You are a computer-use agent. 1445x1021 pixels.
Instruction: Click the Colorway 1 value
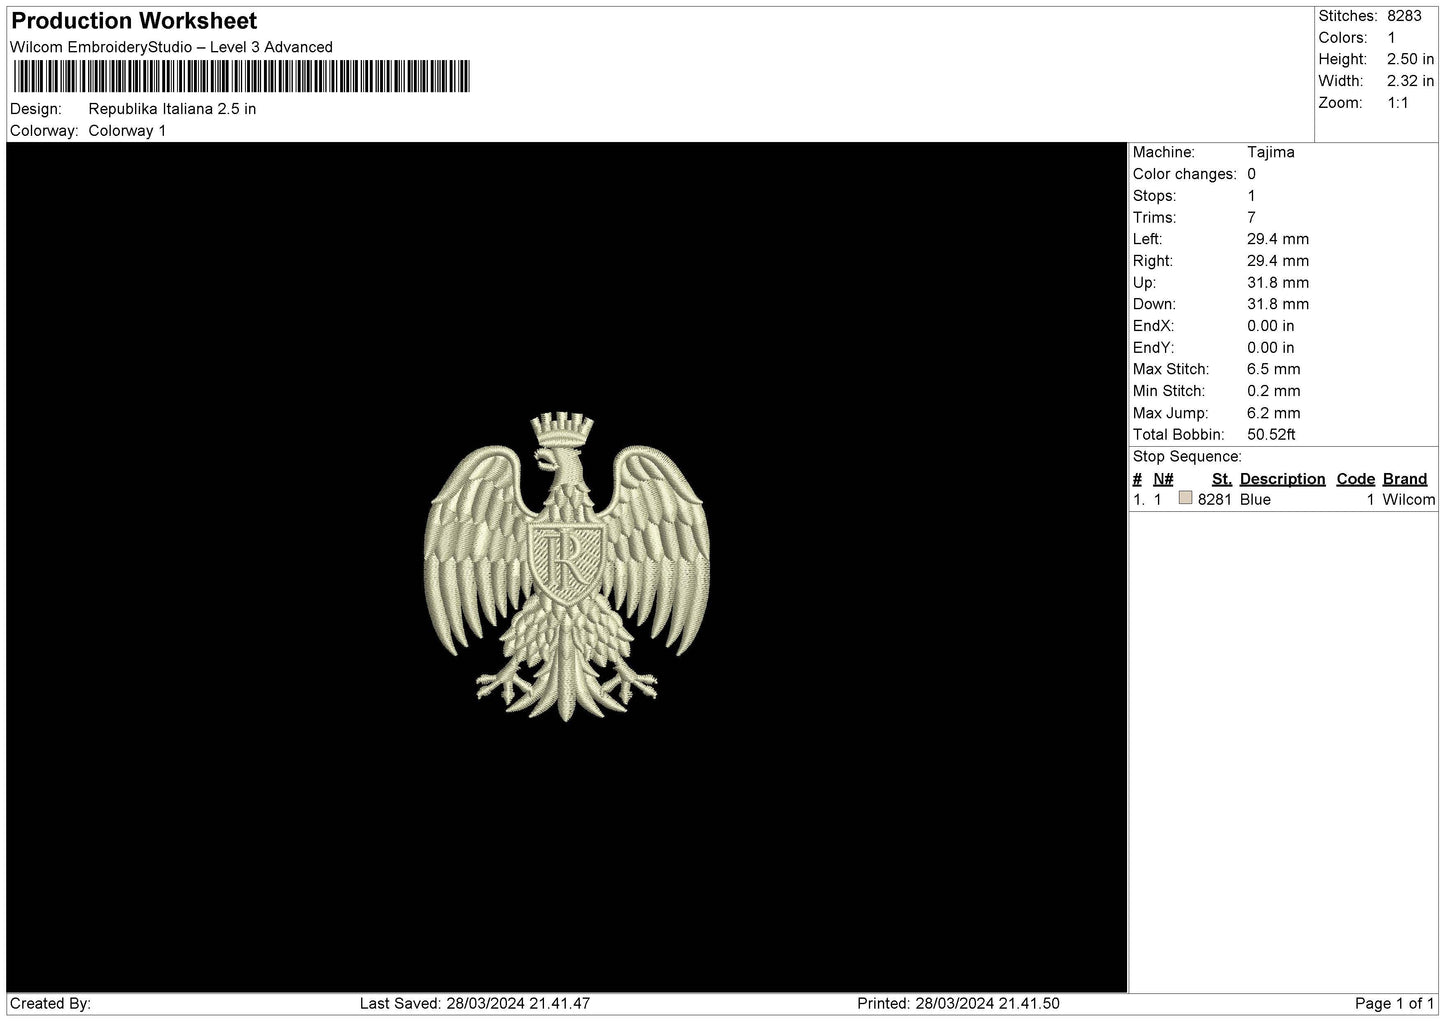127,131
